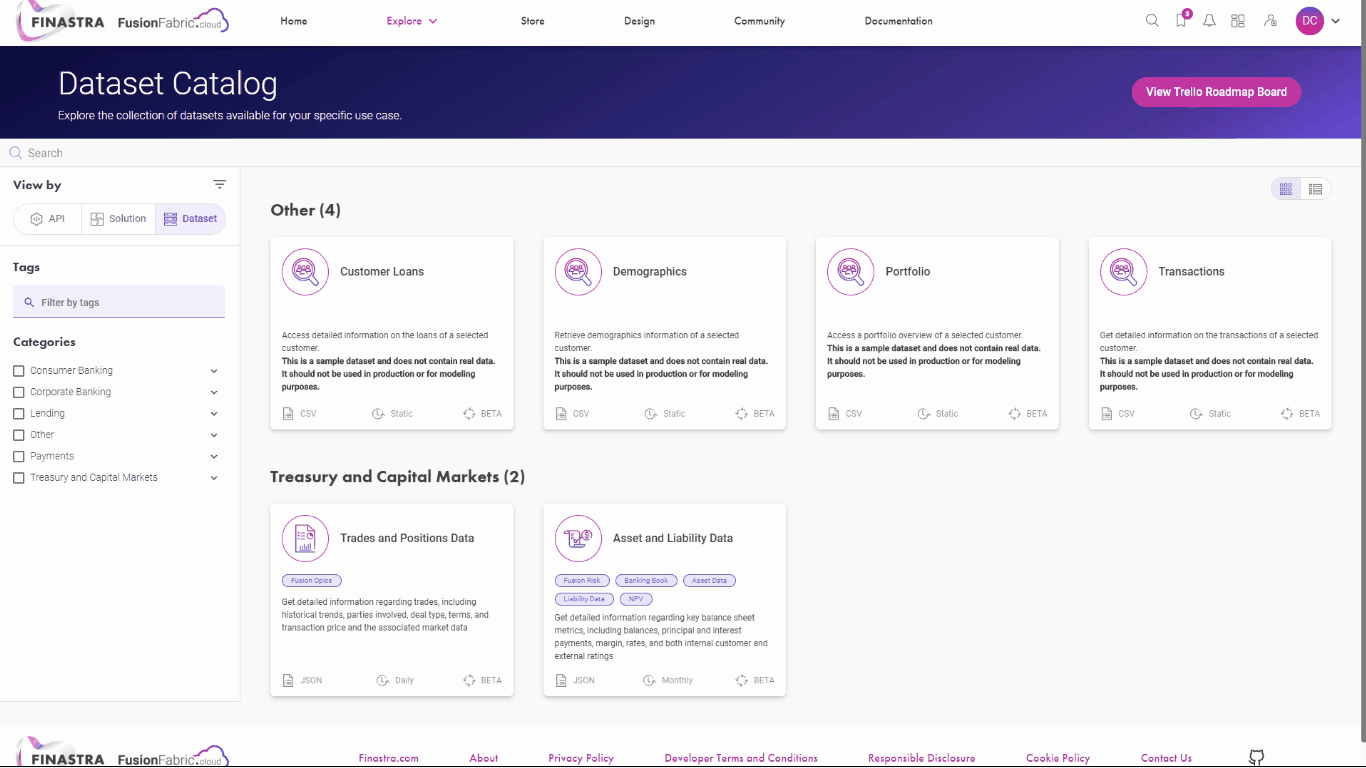This screenshot has height=768, width=1366.
Task: Check the Consumer Banking category
Action: (x=18, y=371)
